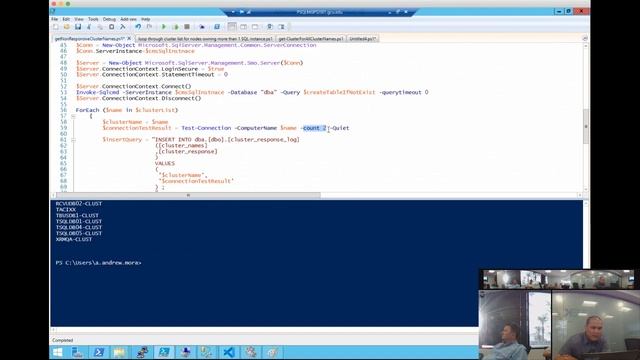Undo with the blue arrow icon

click(138, 27)
